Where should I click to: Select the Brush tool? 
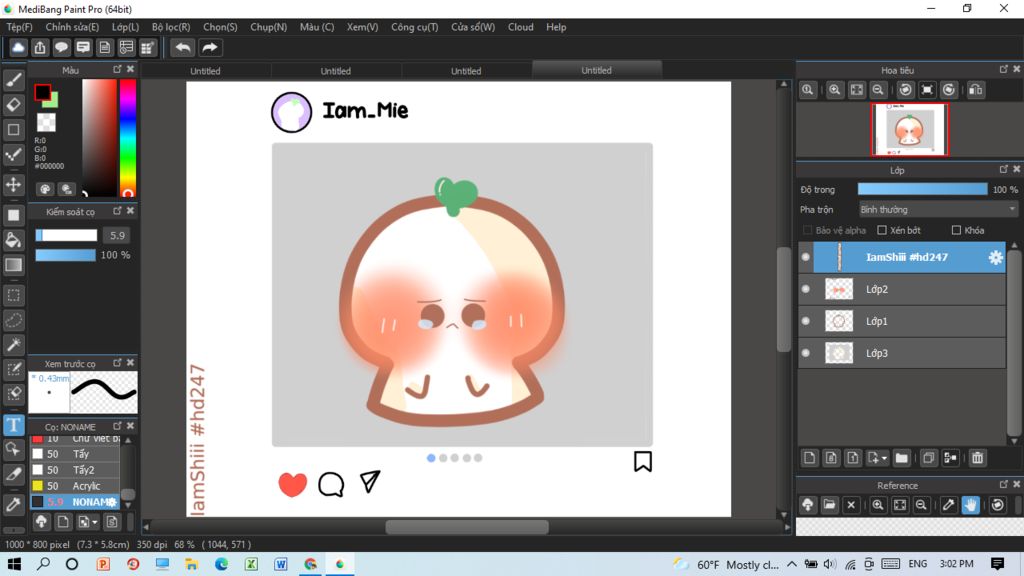[13, 80]
